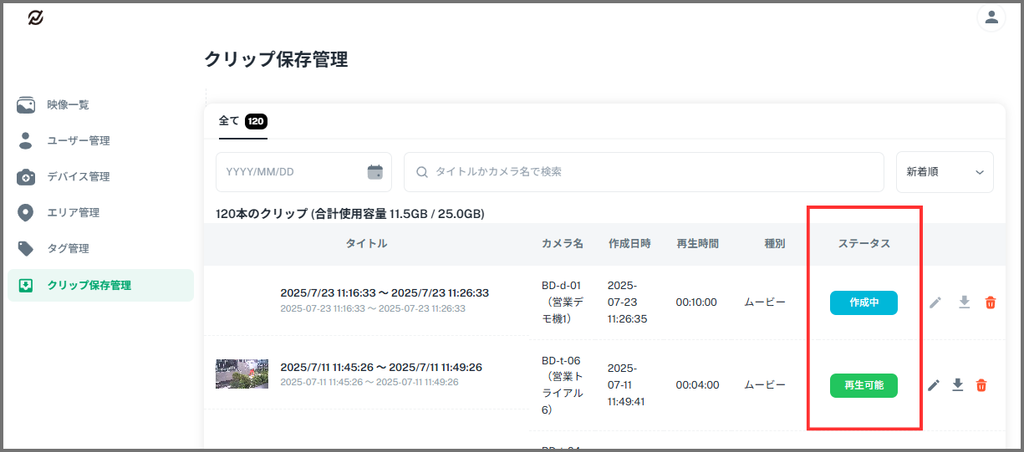Click the 120本のクリップ usage summary text
The height and width of the screenshot is (452, 1024).
(x=350, y=214)
